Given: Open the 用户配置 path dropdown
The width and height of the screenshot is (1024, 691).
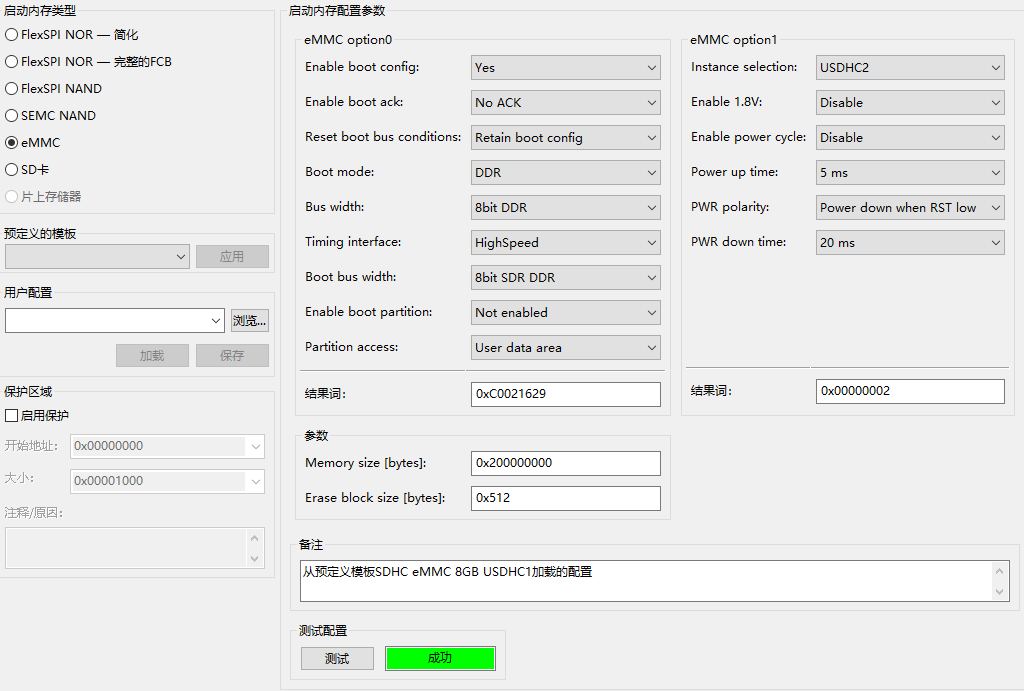Looking at the screenshot, I should pos(115,321).
